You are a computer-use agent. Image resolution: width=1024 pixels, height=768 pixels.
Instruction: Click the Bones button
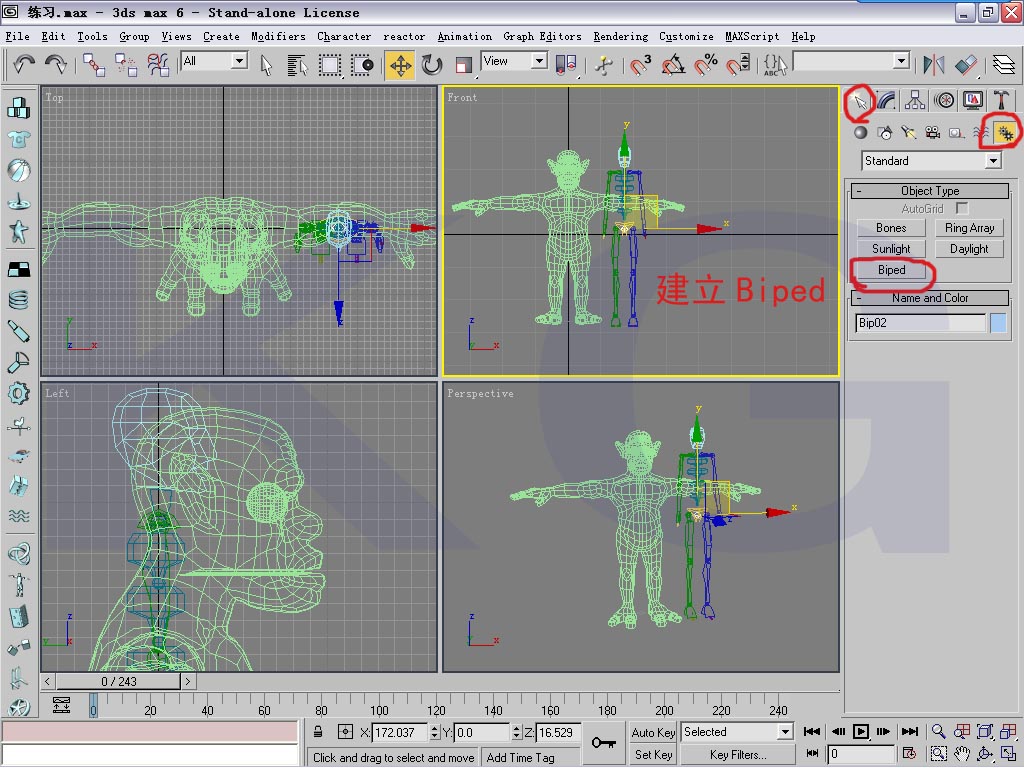tap(891, 228)
